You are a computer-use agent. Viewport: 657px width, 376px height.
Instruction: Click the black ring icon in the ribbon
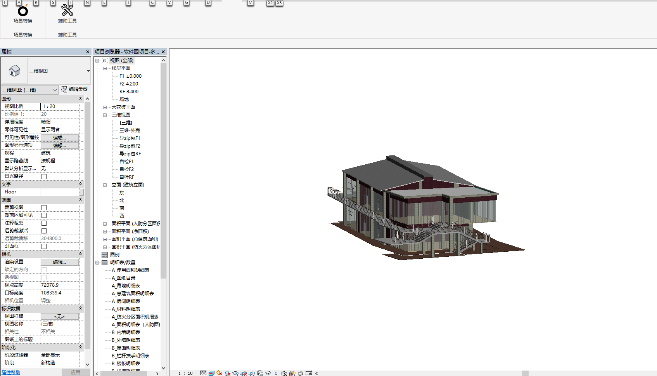pyautogui.click(x=23, y=10)
